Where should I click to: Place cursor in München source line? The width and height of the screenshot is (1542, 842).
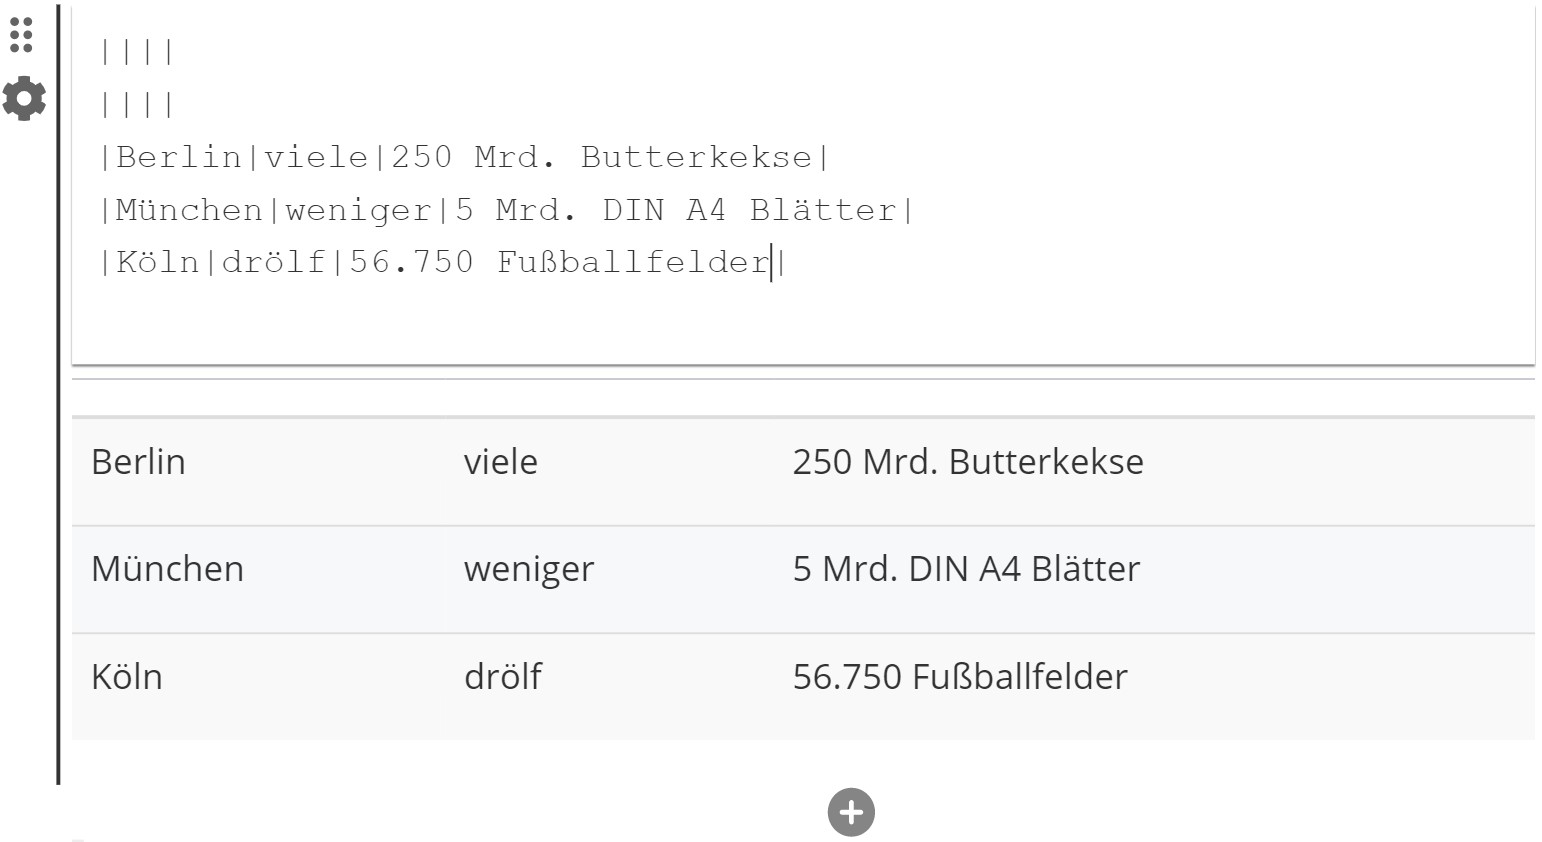[x=507, y=210]
